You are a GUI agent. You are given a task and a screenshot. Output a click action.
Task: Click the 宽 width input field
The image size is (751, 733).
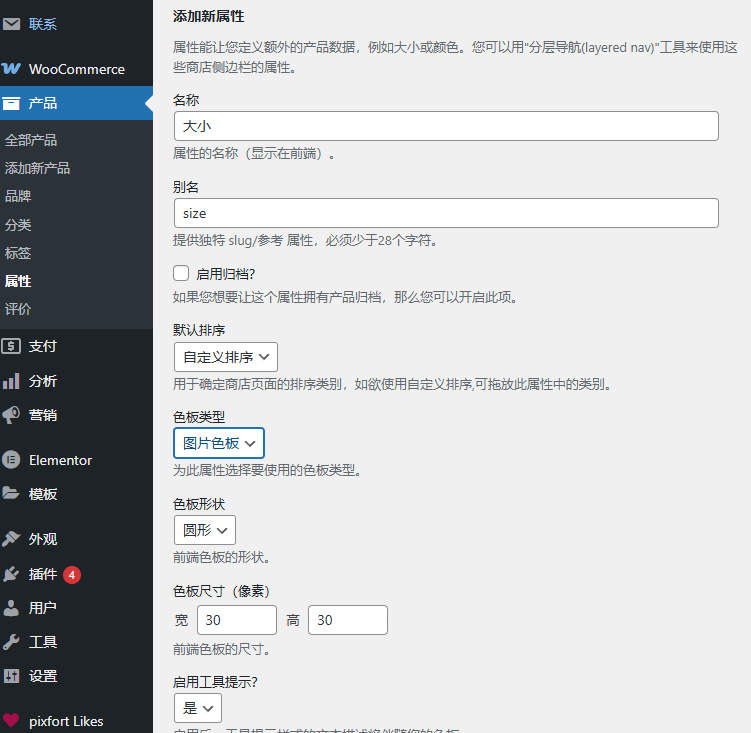[x=237, y=620]
